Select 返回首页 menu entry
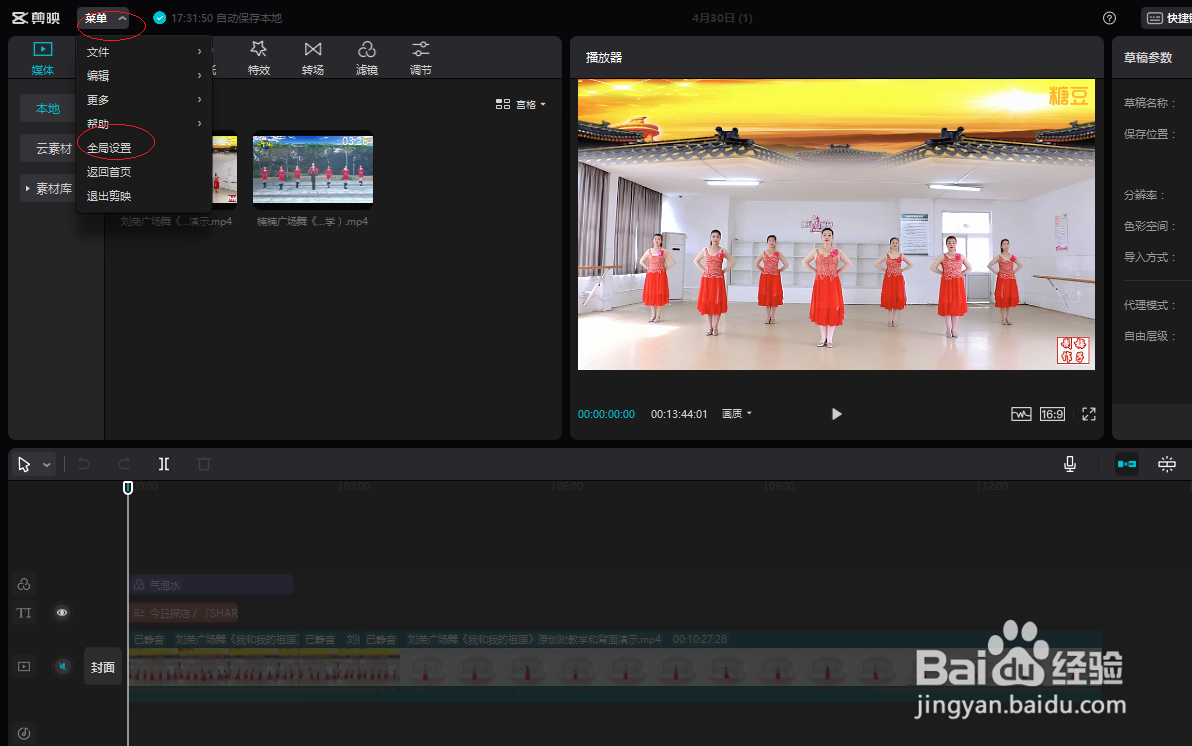This screenshot has height=746, width=1192. point(144,172)
